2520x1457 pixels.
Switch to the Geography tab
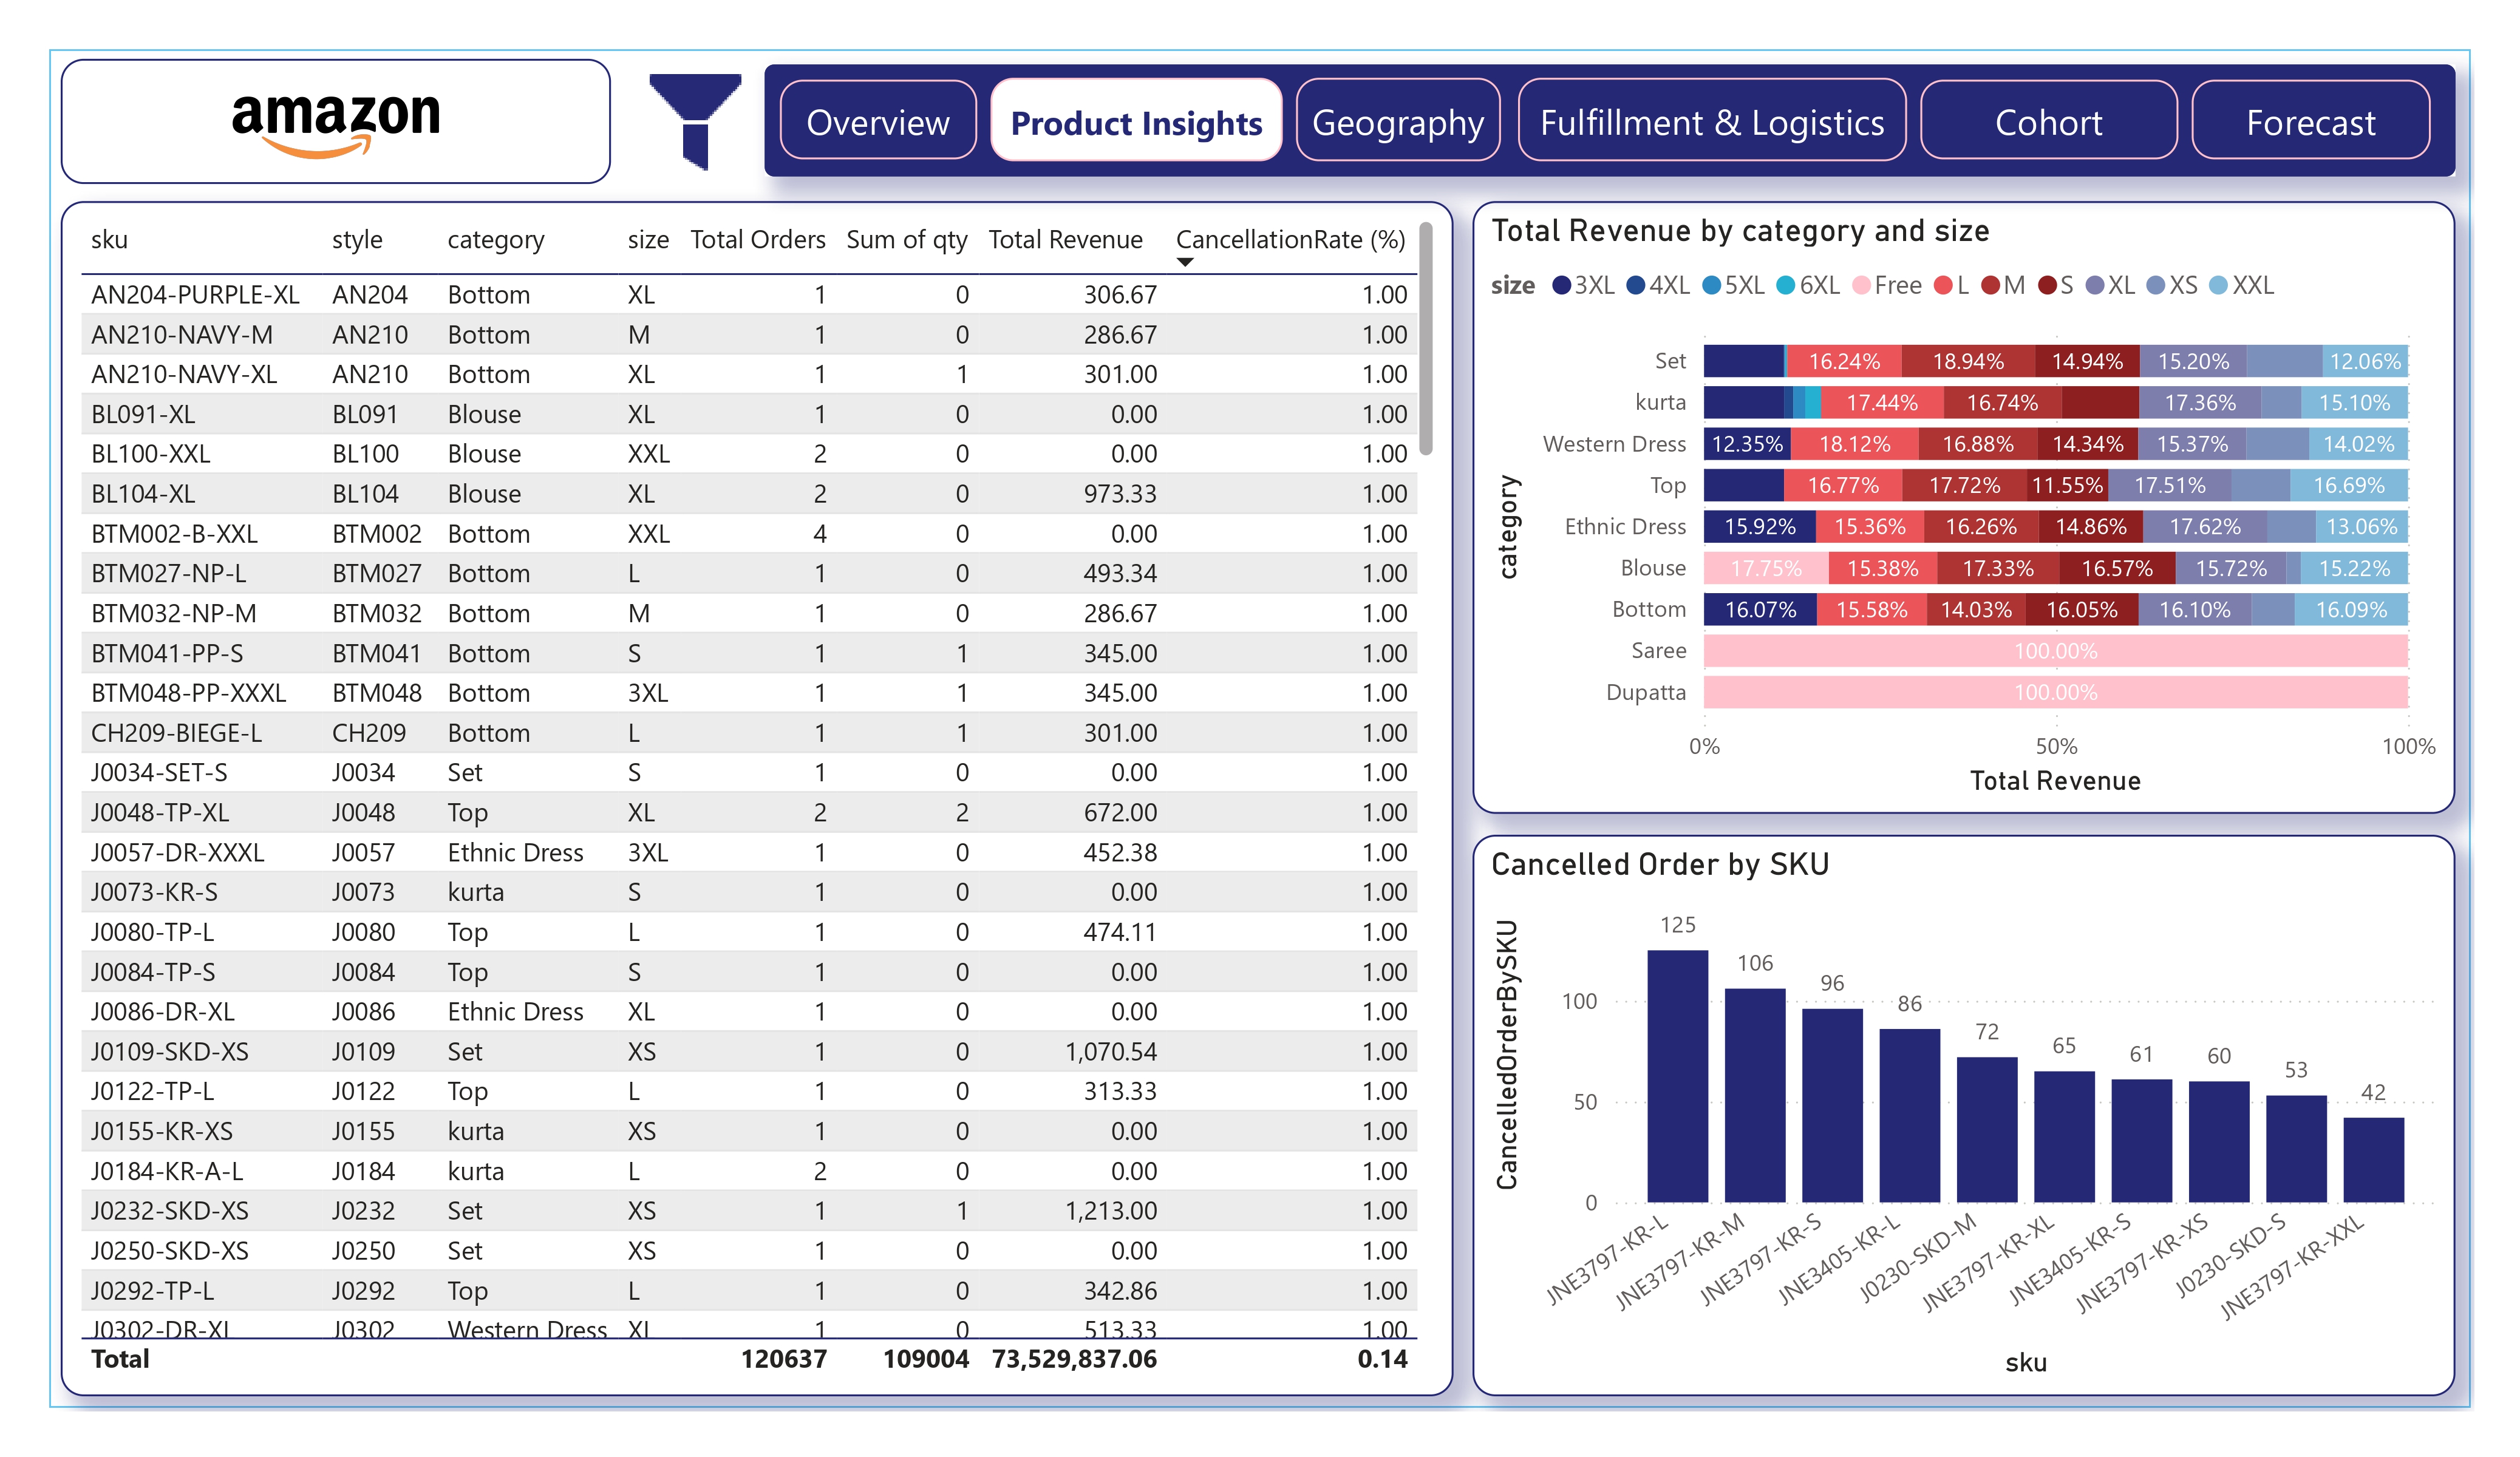point(1397,122)
